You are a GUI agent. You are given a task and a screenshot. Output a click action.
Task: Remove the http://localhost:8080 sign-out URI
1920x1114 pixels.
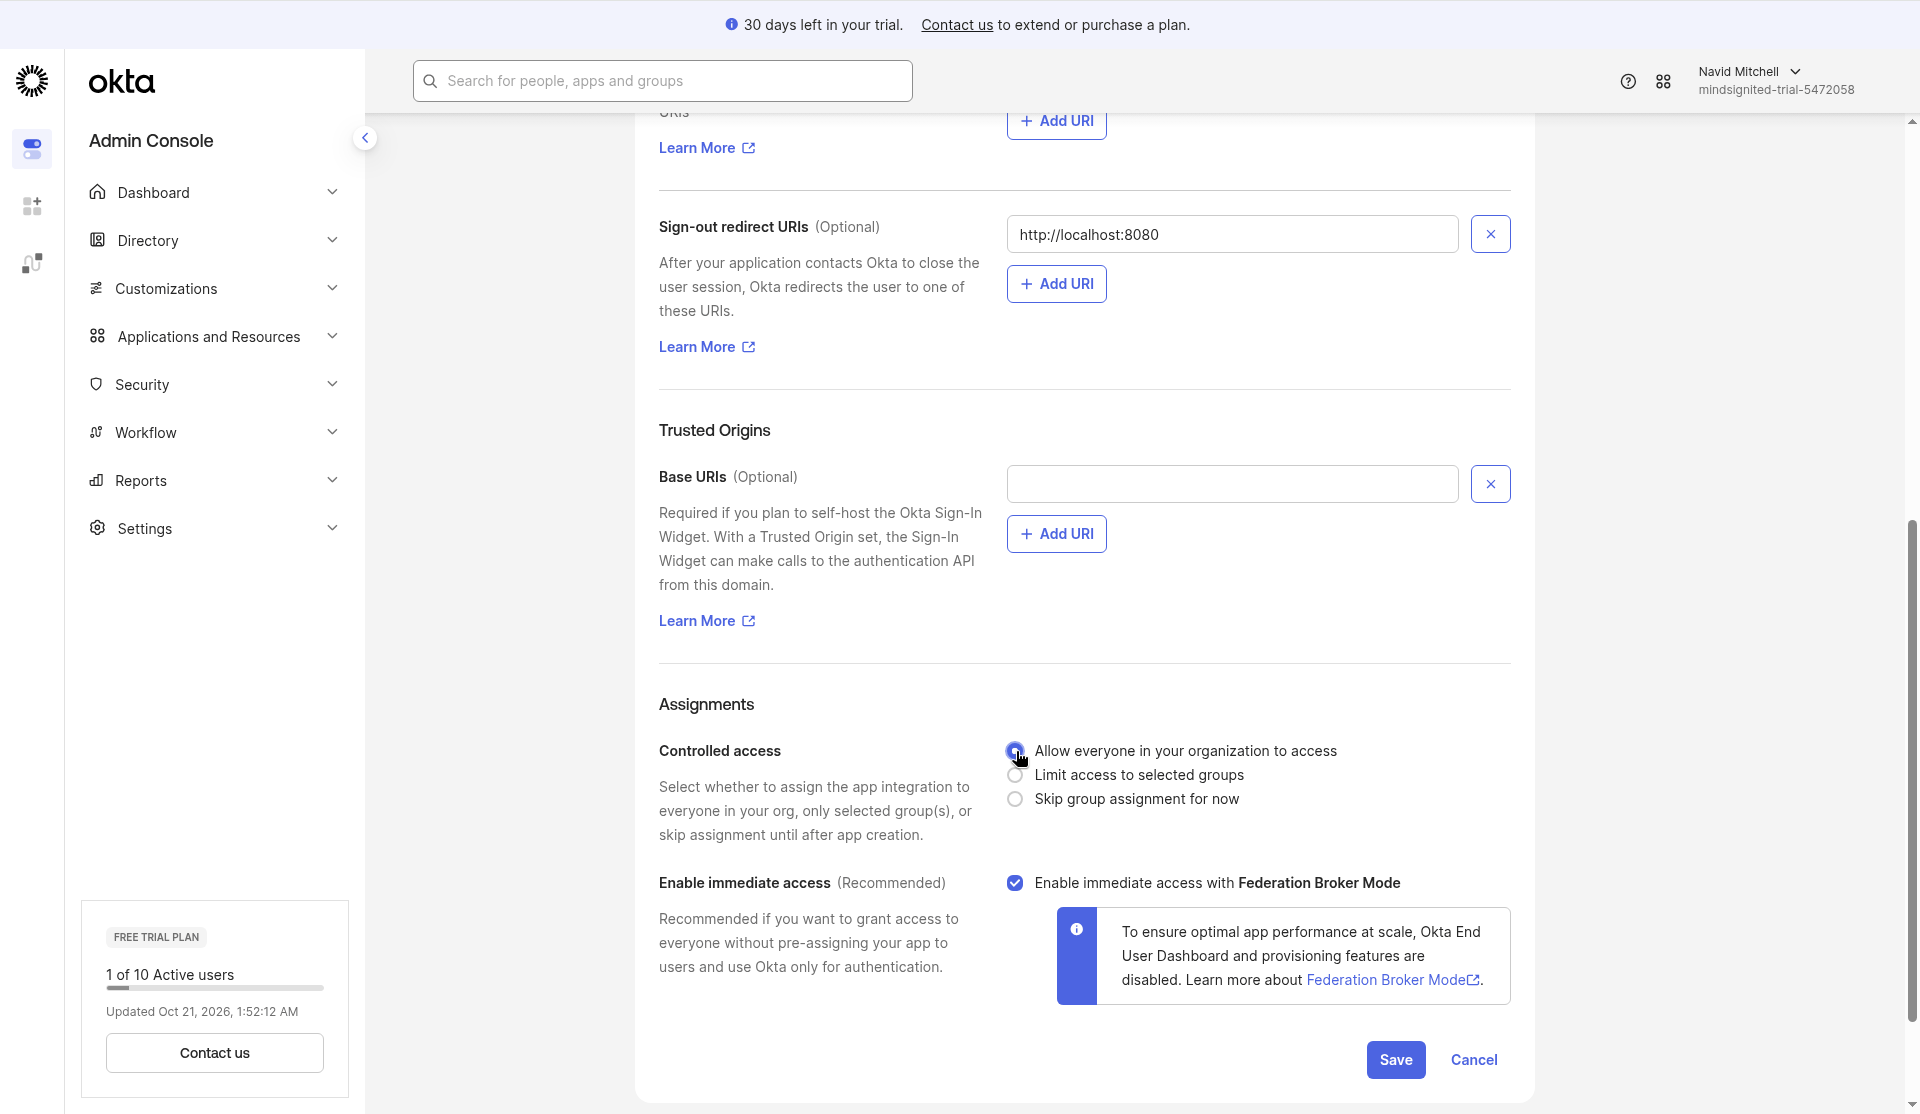1490,234
